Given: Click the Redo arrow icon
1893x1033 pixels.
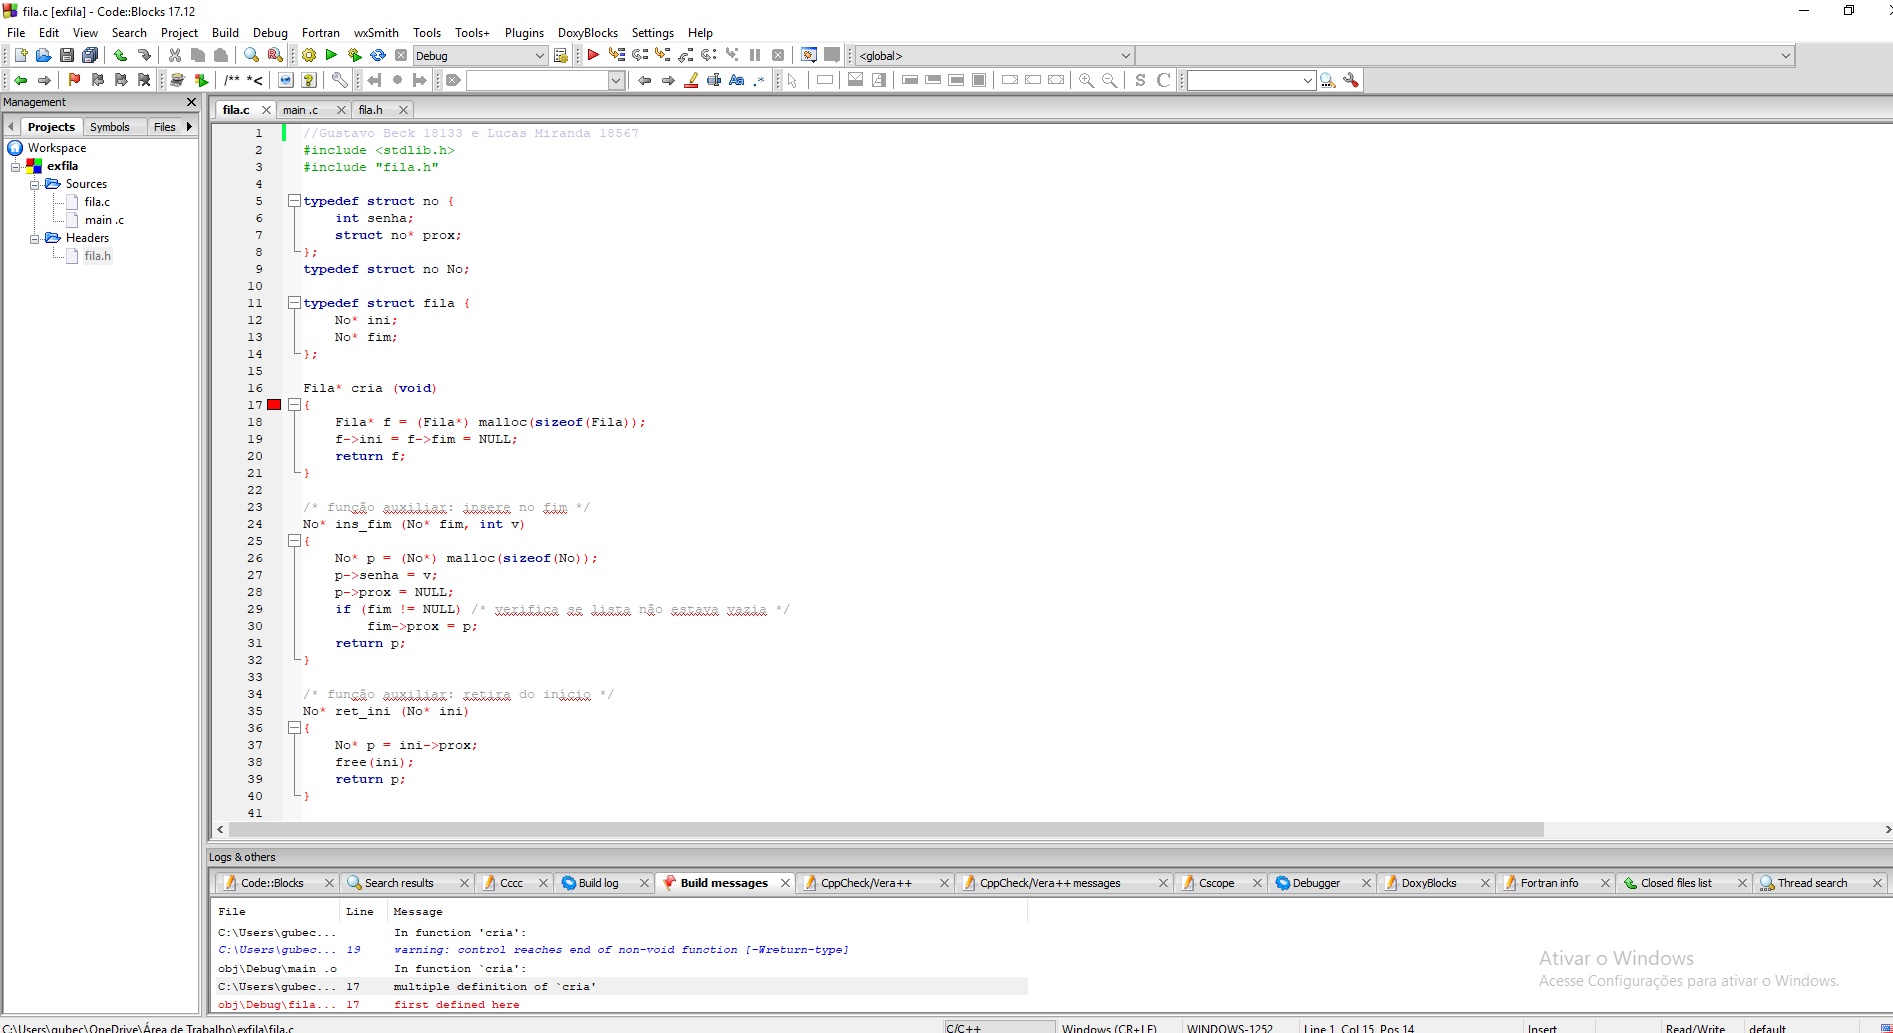Looking at the screenshot, I should [x=144, y=55].
